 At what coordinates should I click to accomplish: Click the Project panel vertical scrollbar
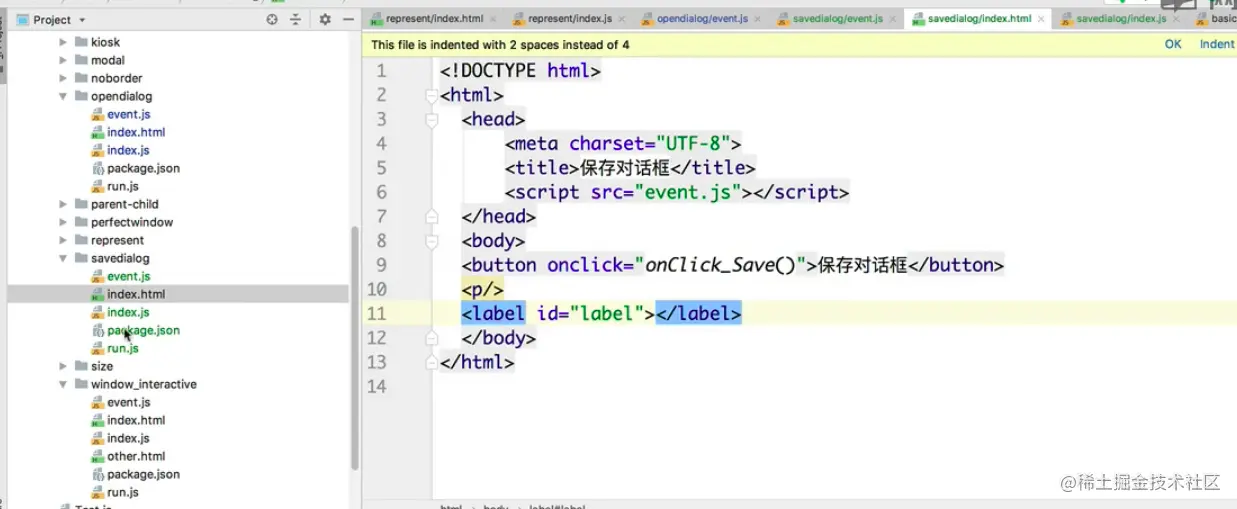coord(354,348)
